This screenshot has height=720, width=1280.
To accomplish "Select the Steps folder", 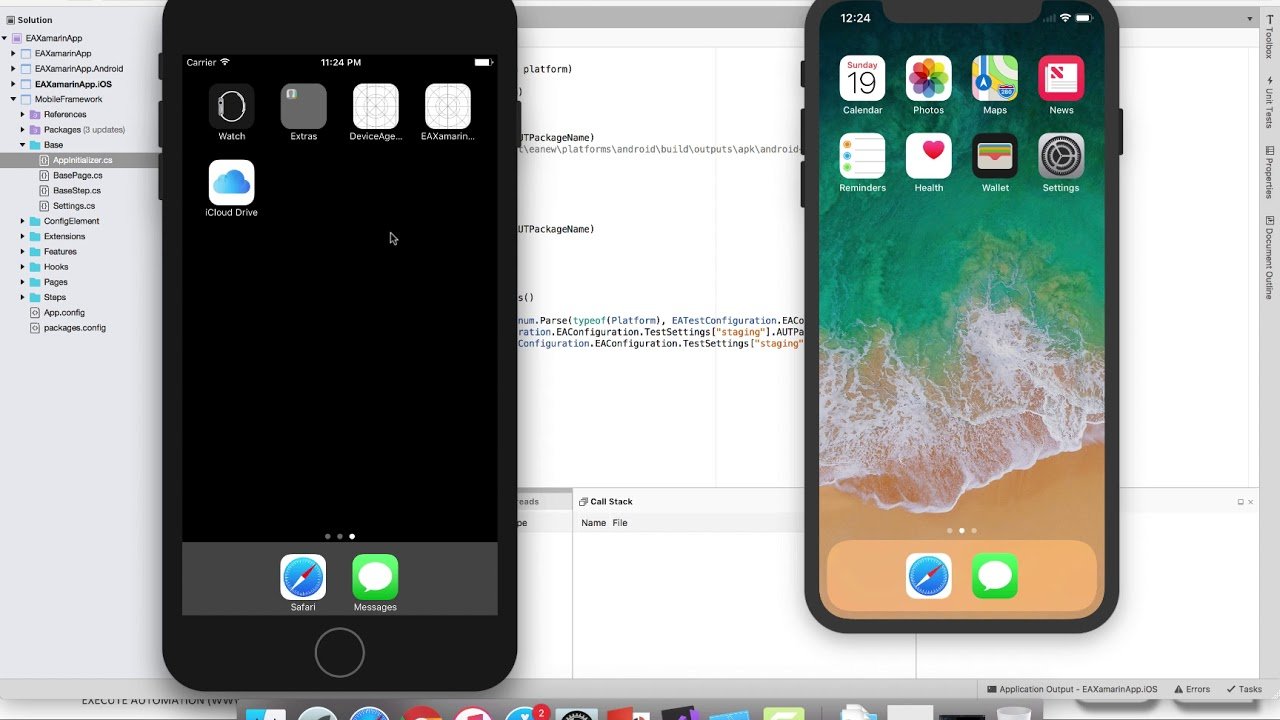I will pos(55,297).
